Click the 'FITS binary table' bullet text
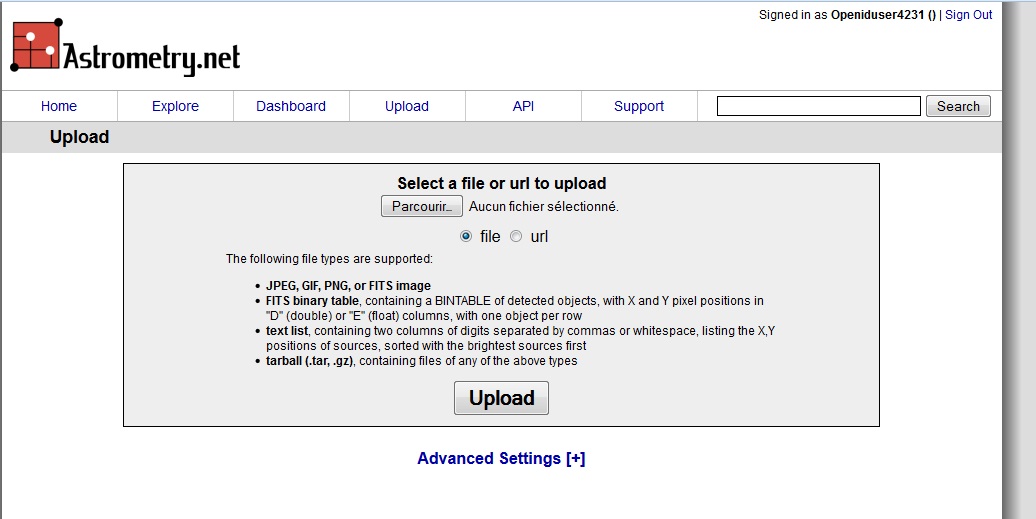 (x=312, y=301)
